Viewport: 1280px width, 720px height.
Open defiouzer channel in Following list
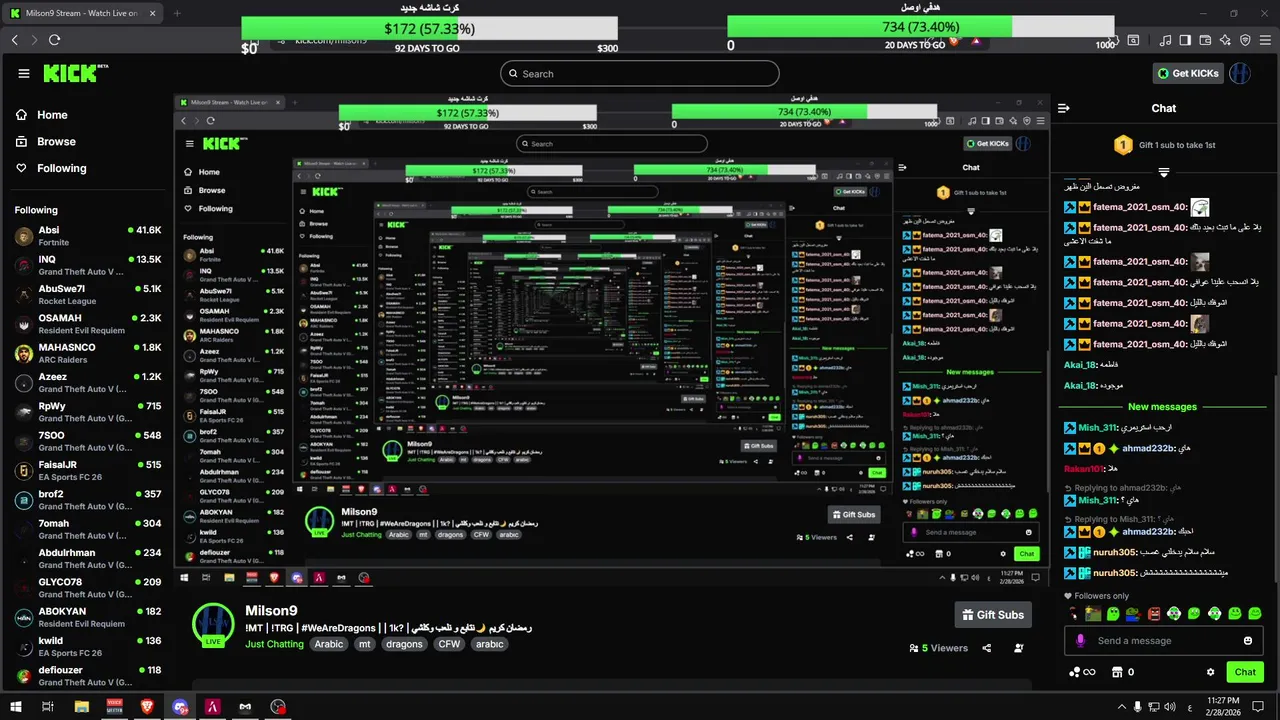point(87,675)
